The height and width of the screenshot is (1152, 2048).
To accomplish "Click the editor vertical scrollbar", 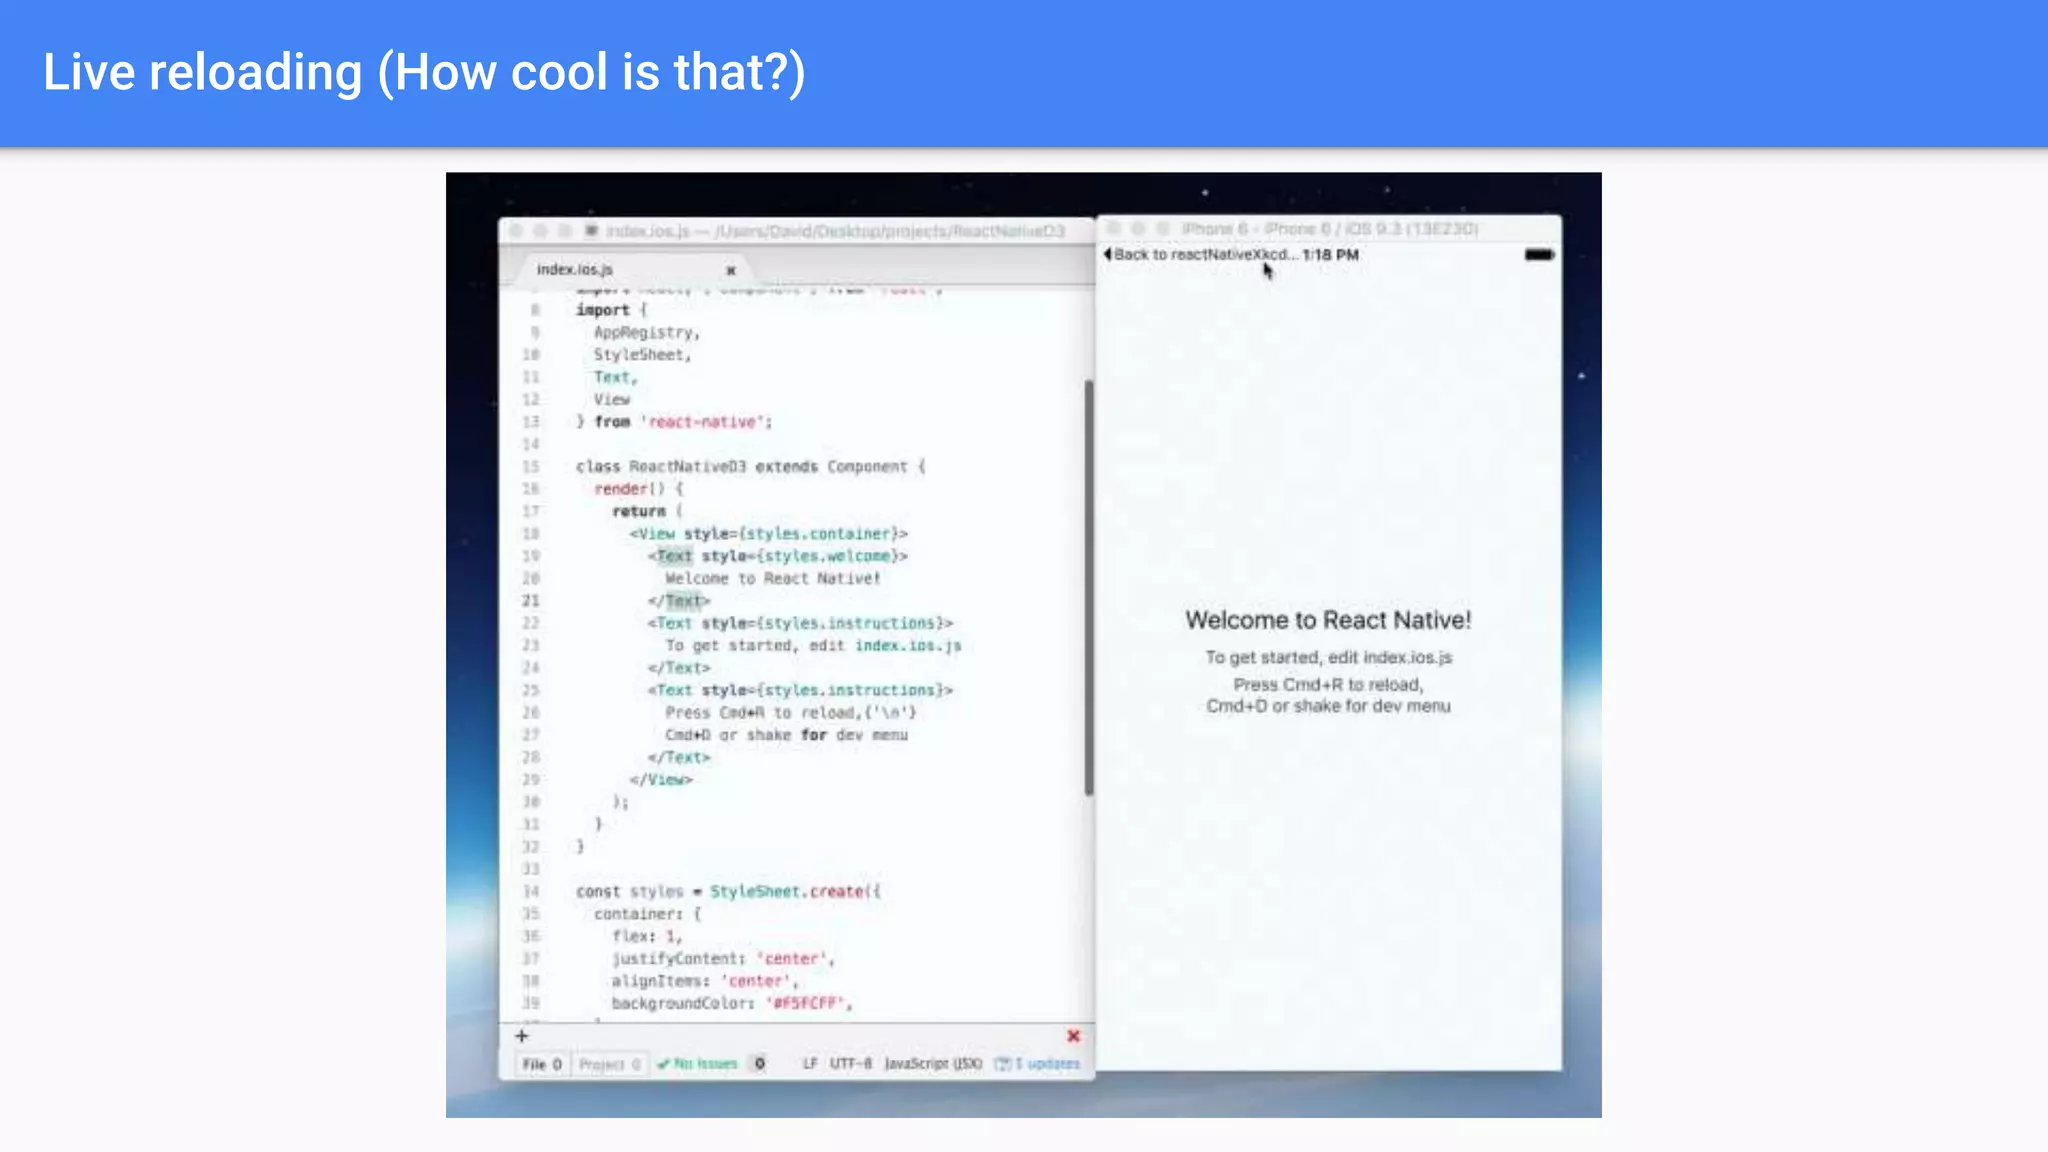I will pyautogui.click(x=1088, y=587).
